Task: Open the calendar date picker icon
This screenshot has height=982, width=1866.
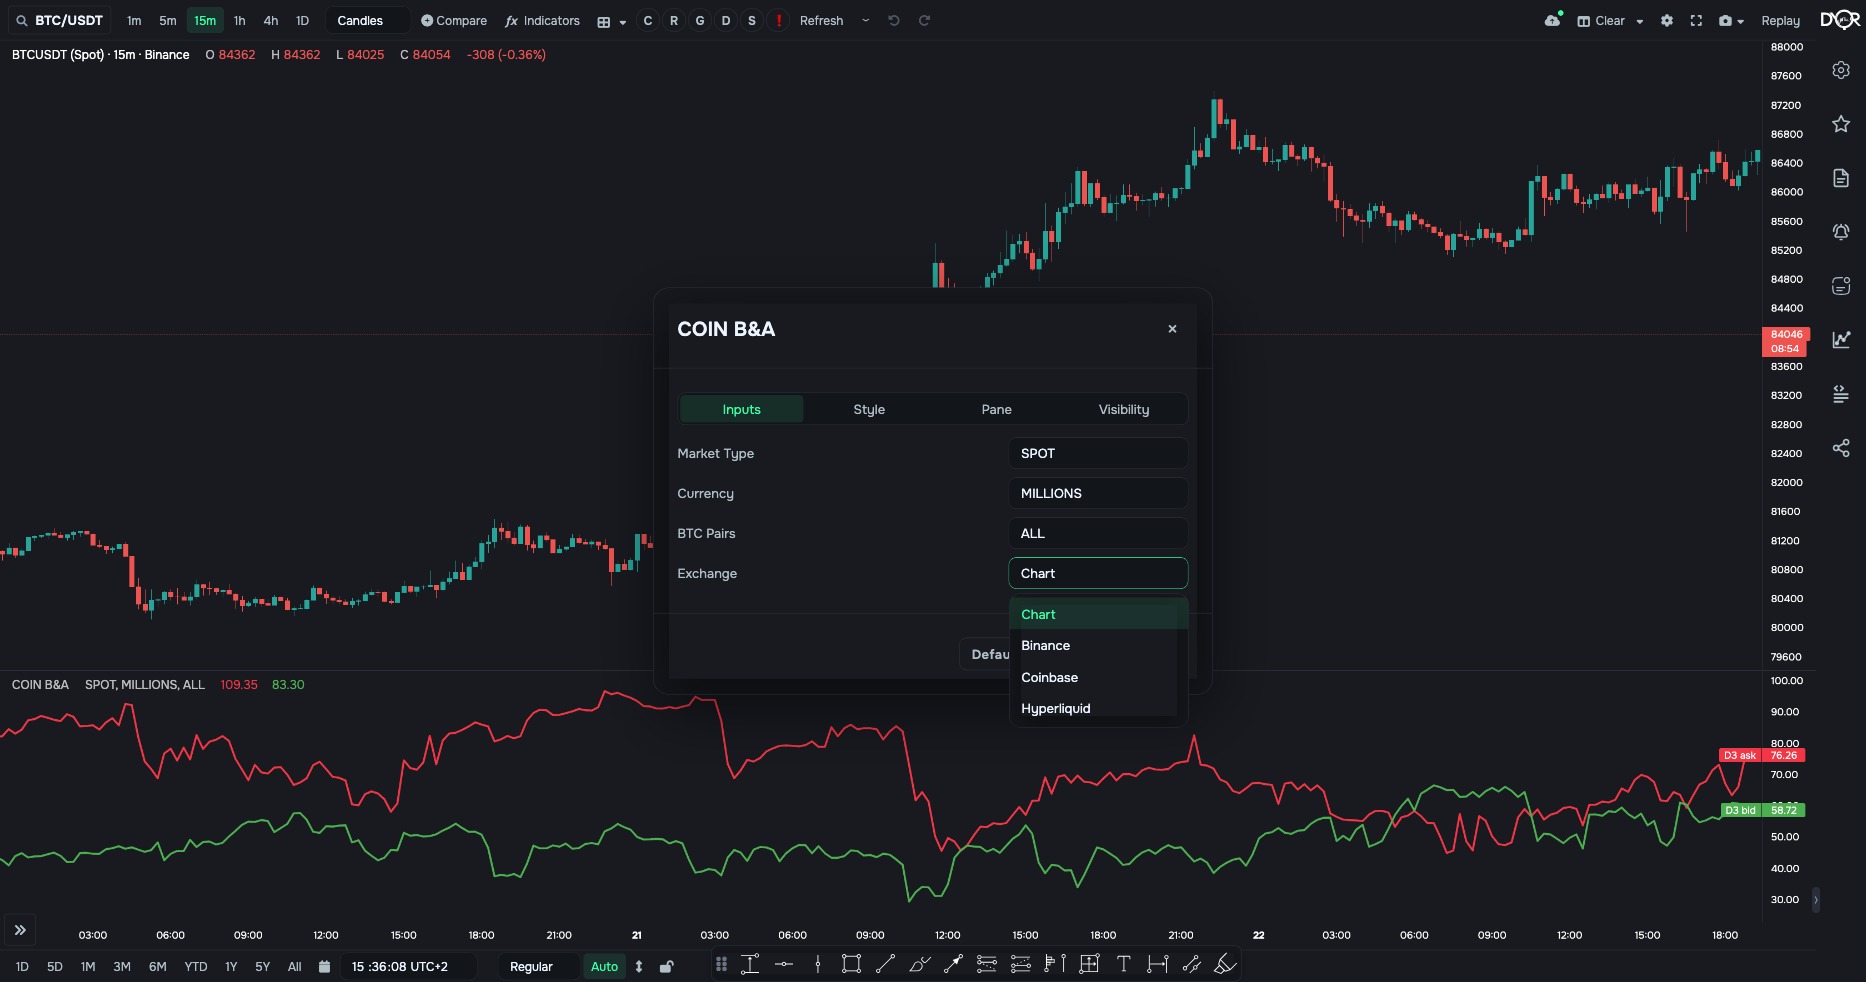Action: tap(324, 967)
